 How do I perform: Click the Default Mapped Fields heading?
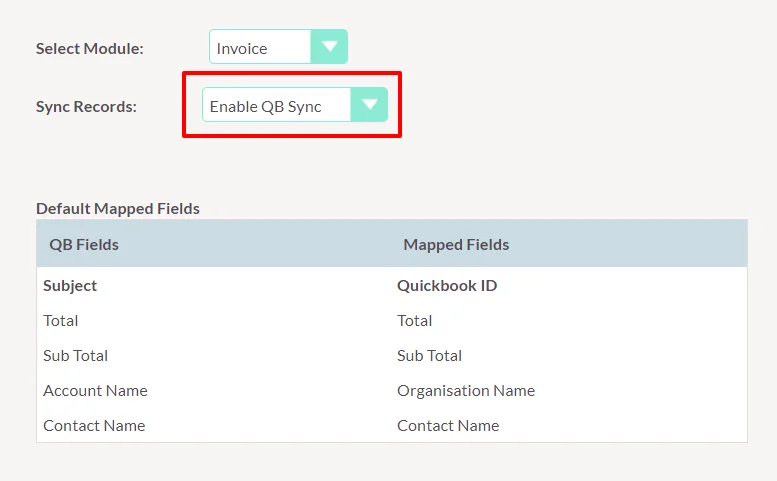pos(118,209)
